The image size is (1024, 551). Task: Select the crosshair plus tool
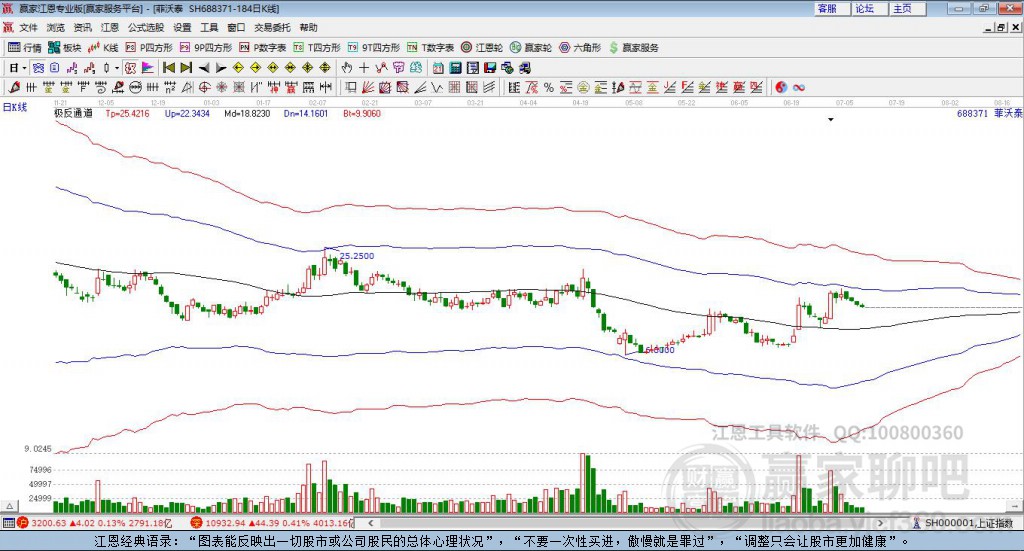(x=364, y=68)
